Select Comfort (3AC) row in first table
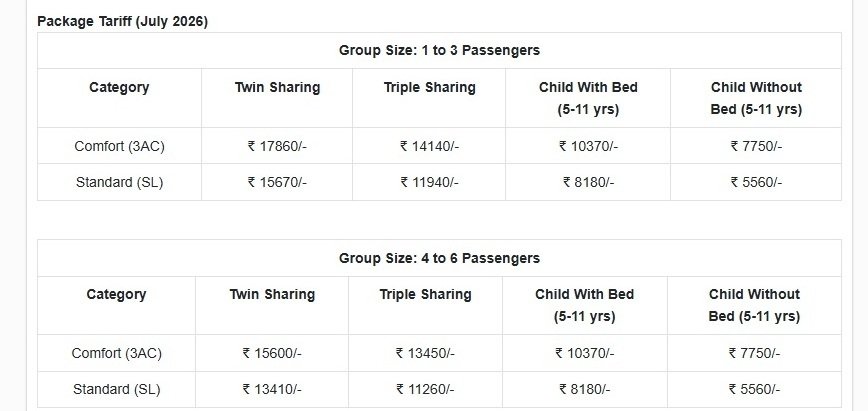Image resolution: width=868 pixels, height=411 pixels. (439, 146)
